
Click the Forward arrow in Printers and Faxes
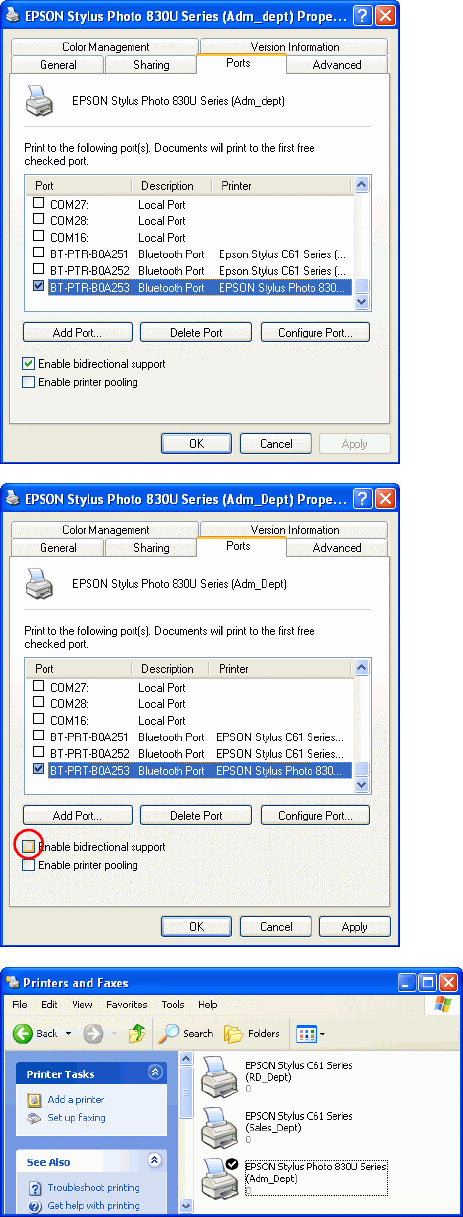click(x=93, y=1033)
